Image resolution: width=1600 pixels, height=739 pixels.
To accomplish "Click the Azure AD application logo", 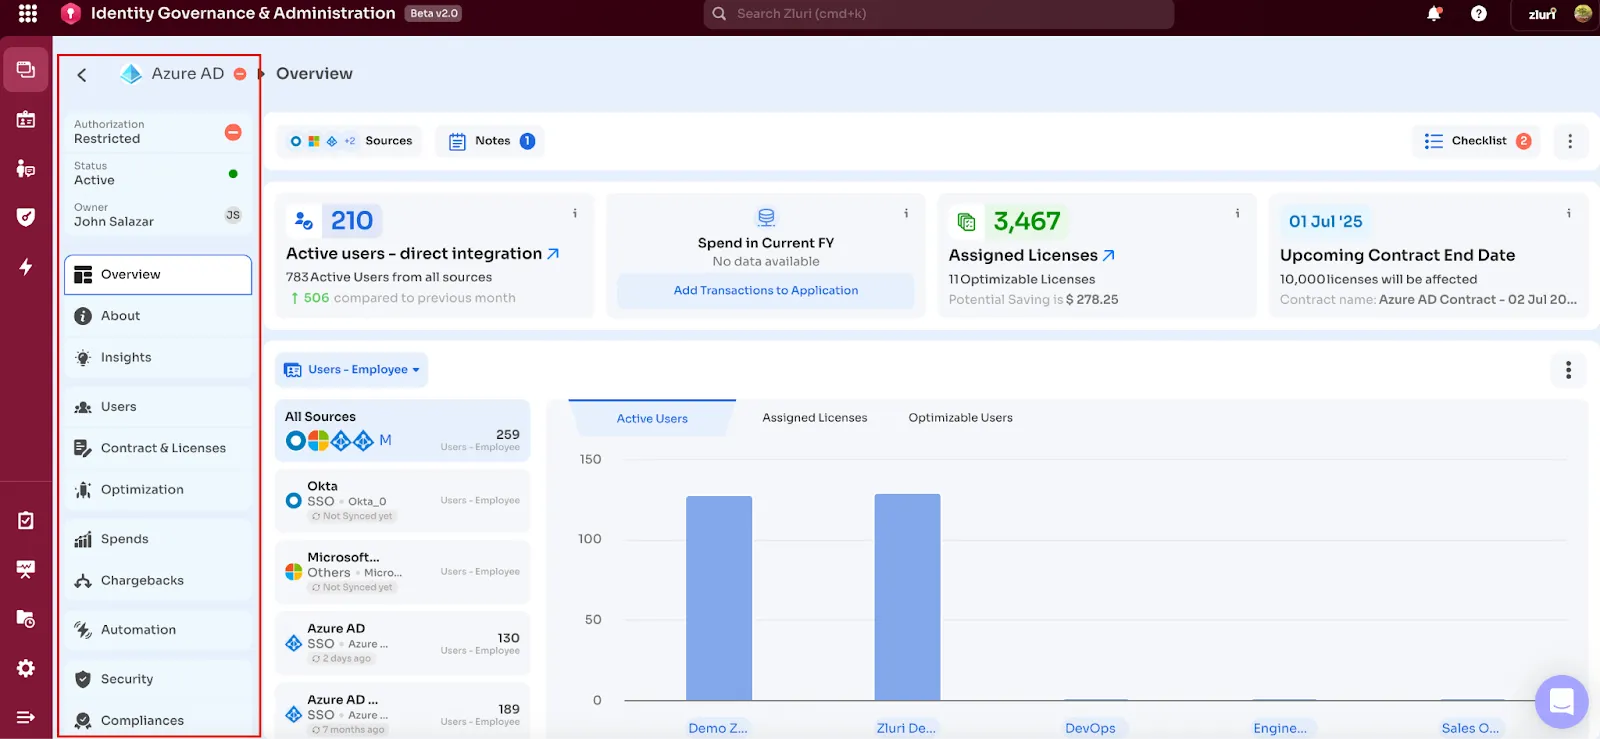I will [x=130, y=74].
